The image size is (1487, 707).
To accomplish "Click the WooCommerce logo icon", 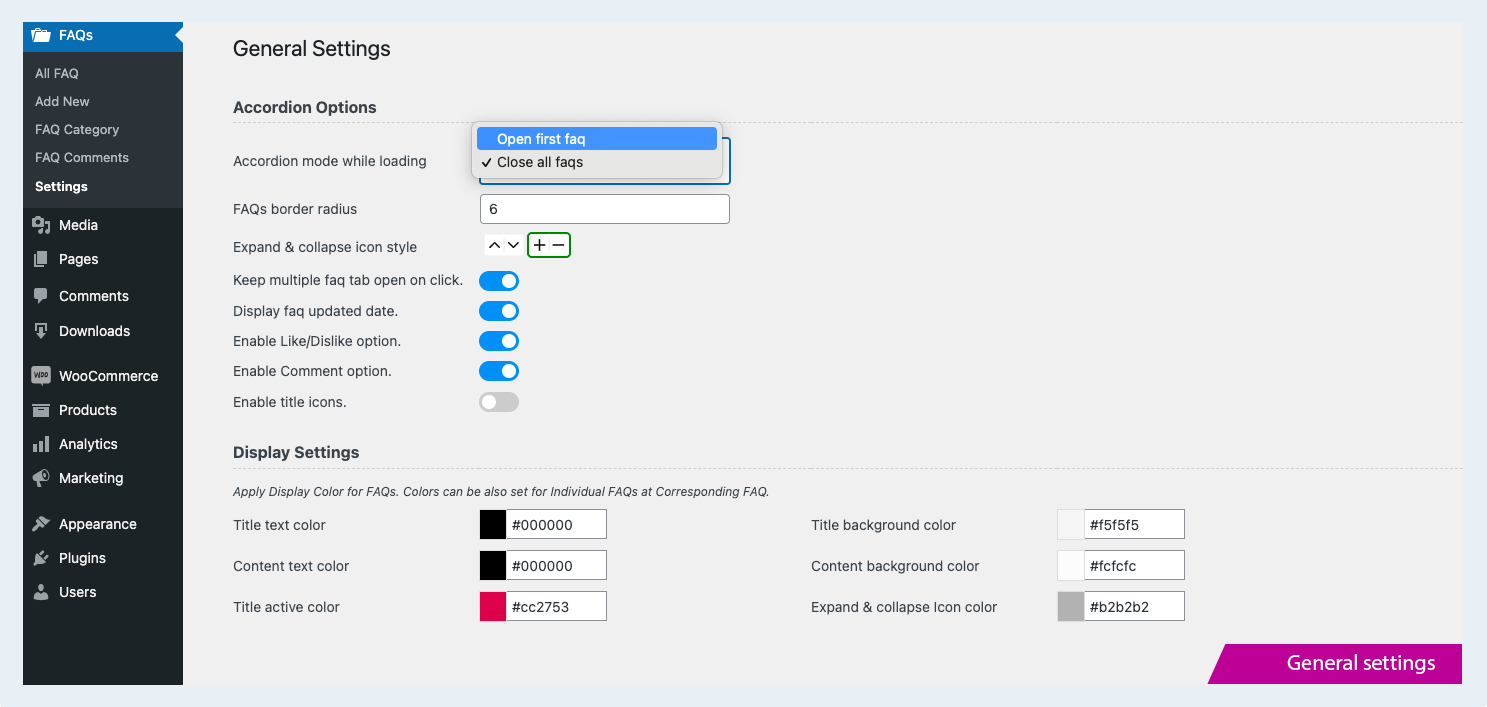I will pyautogui.click(x=41, y=376).
